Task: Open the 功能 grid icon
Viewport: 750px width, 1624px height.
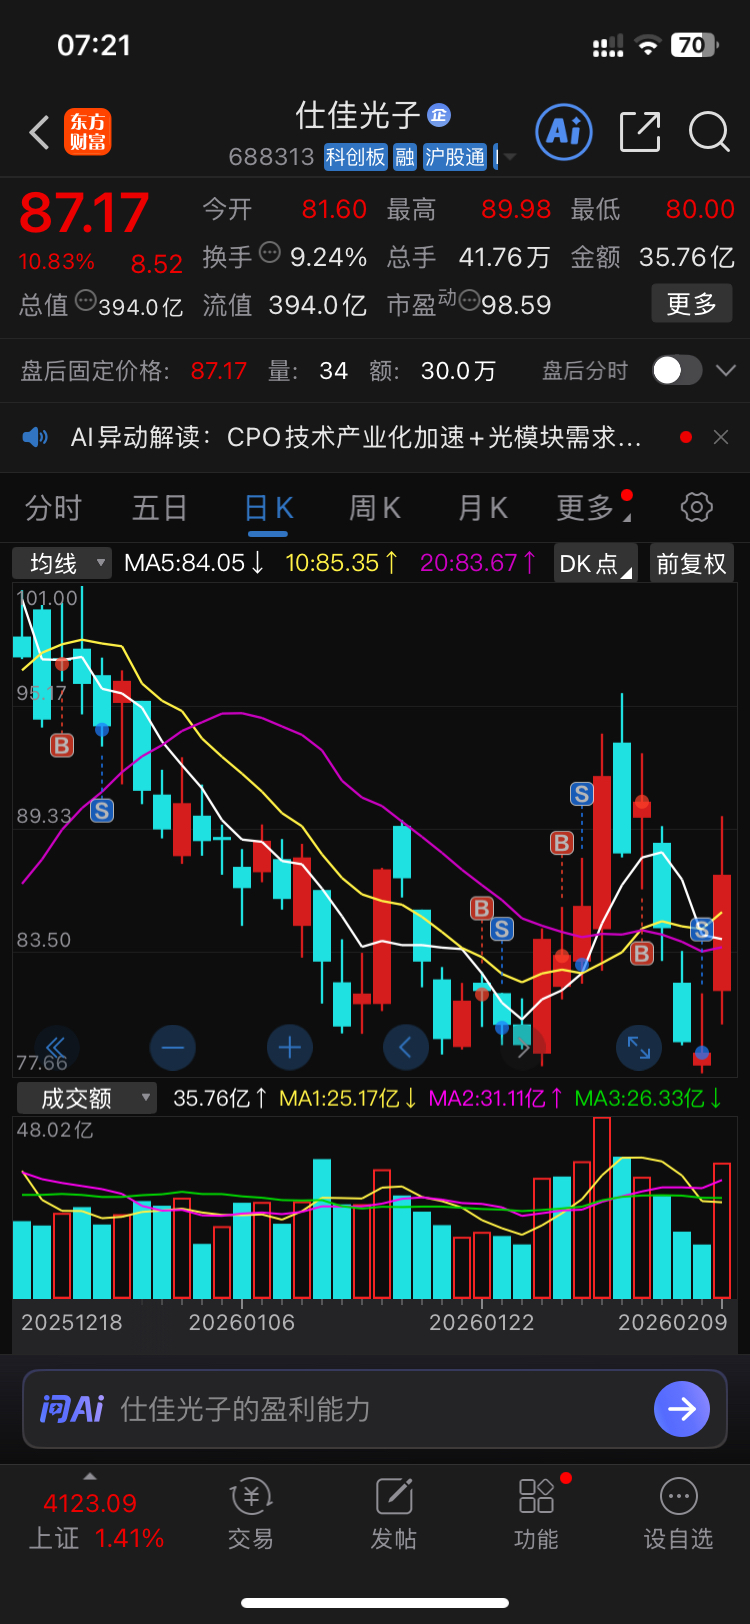Action: [x=536, y=1497]
